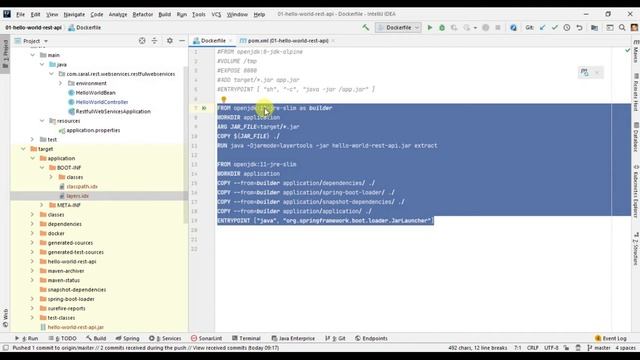Screen dimensions: 640x360
Task: Open the Terminal tool window
Action: [x=246, y=338]
